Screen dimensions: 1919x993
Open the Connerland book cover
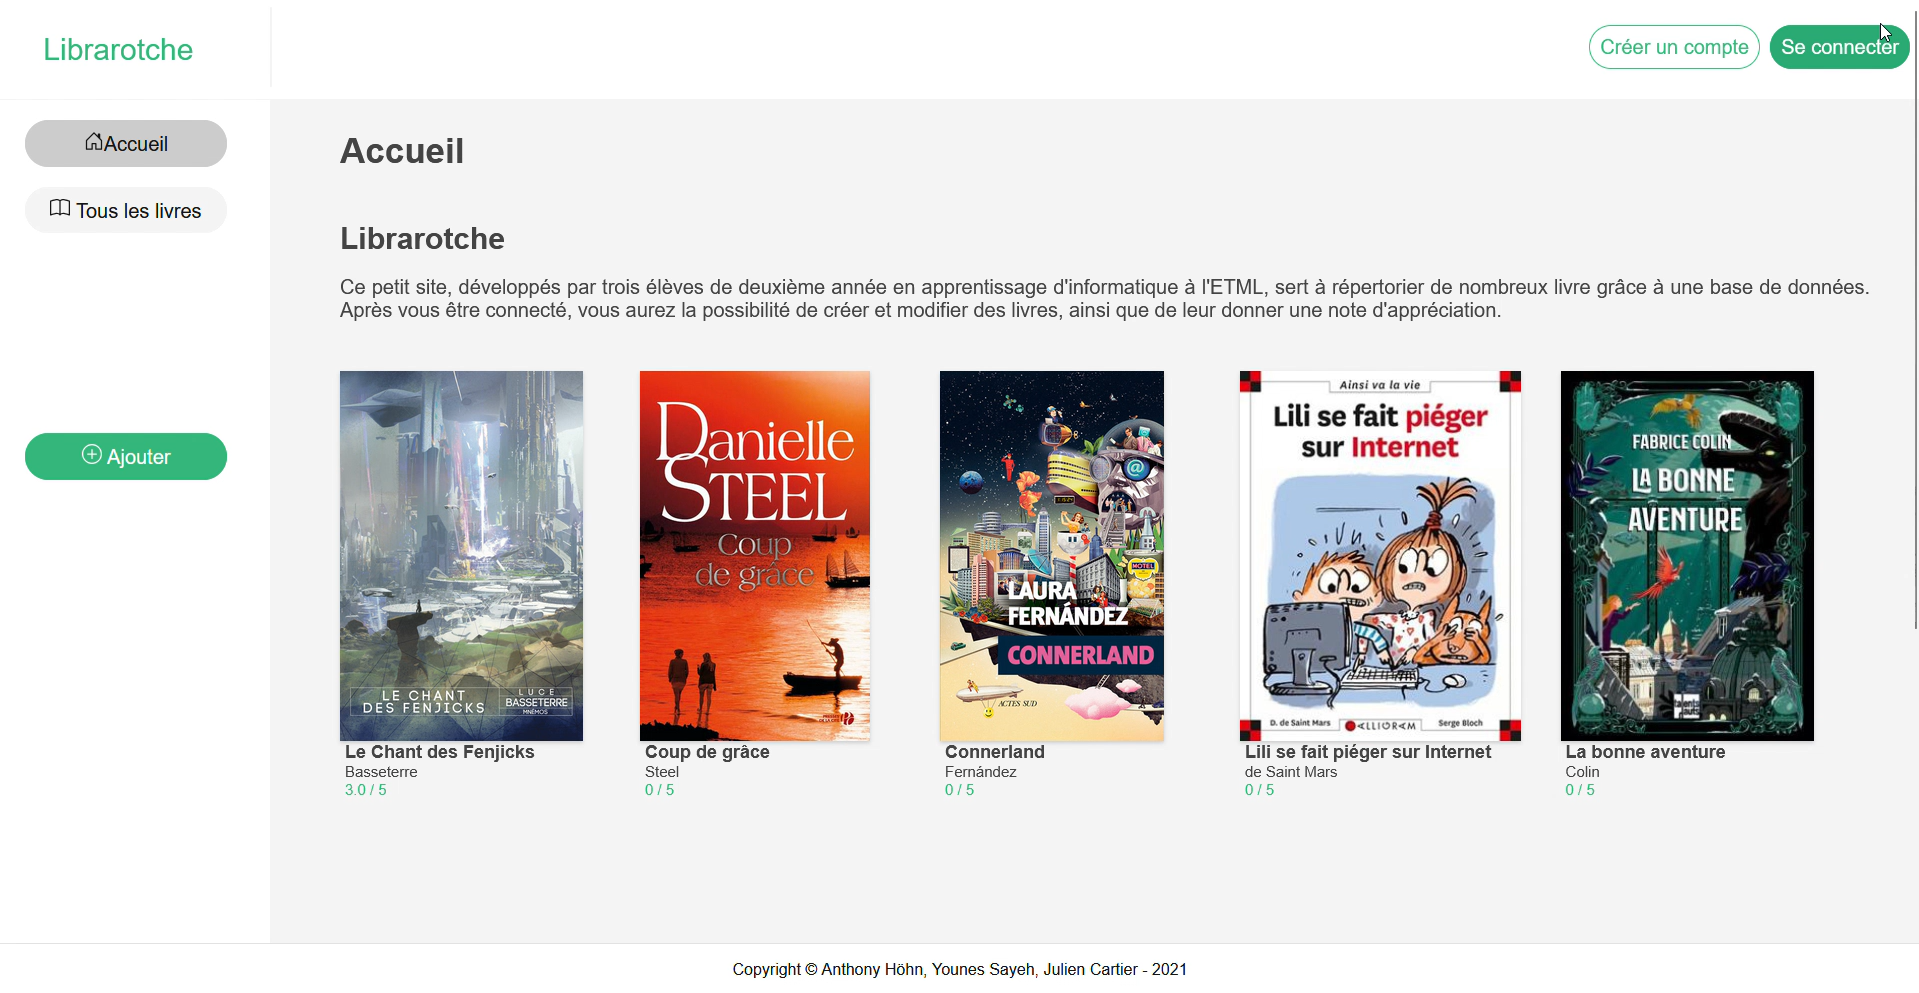pyautogui.click(x=1052, y=556)
